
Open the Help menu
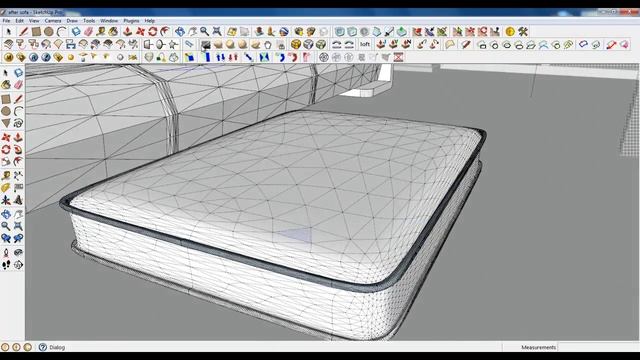[x=150, y=21]
